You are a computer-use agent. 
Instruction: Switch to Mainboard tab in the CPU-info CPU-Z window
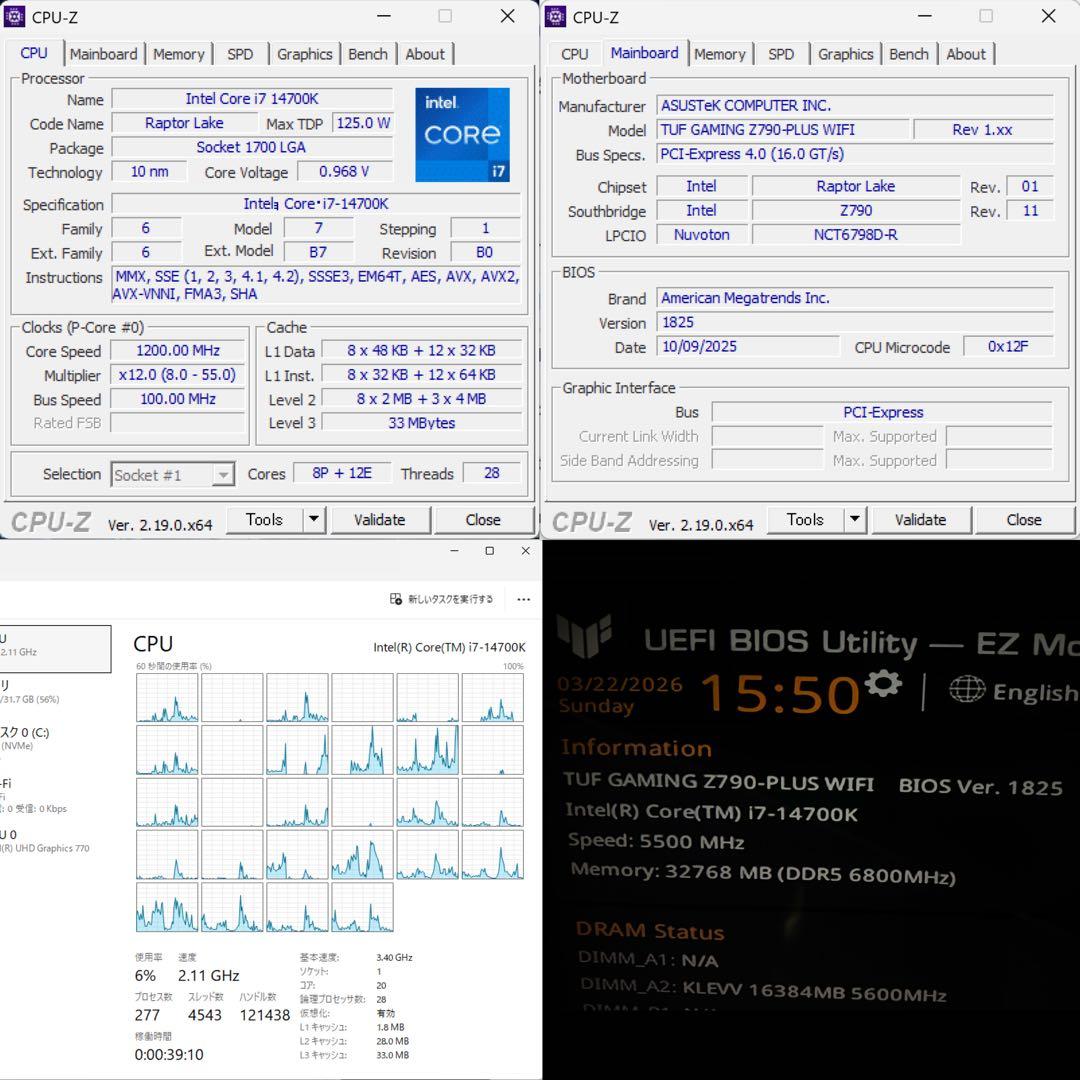(103, 54)
